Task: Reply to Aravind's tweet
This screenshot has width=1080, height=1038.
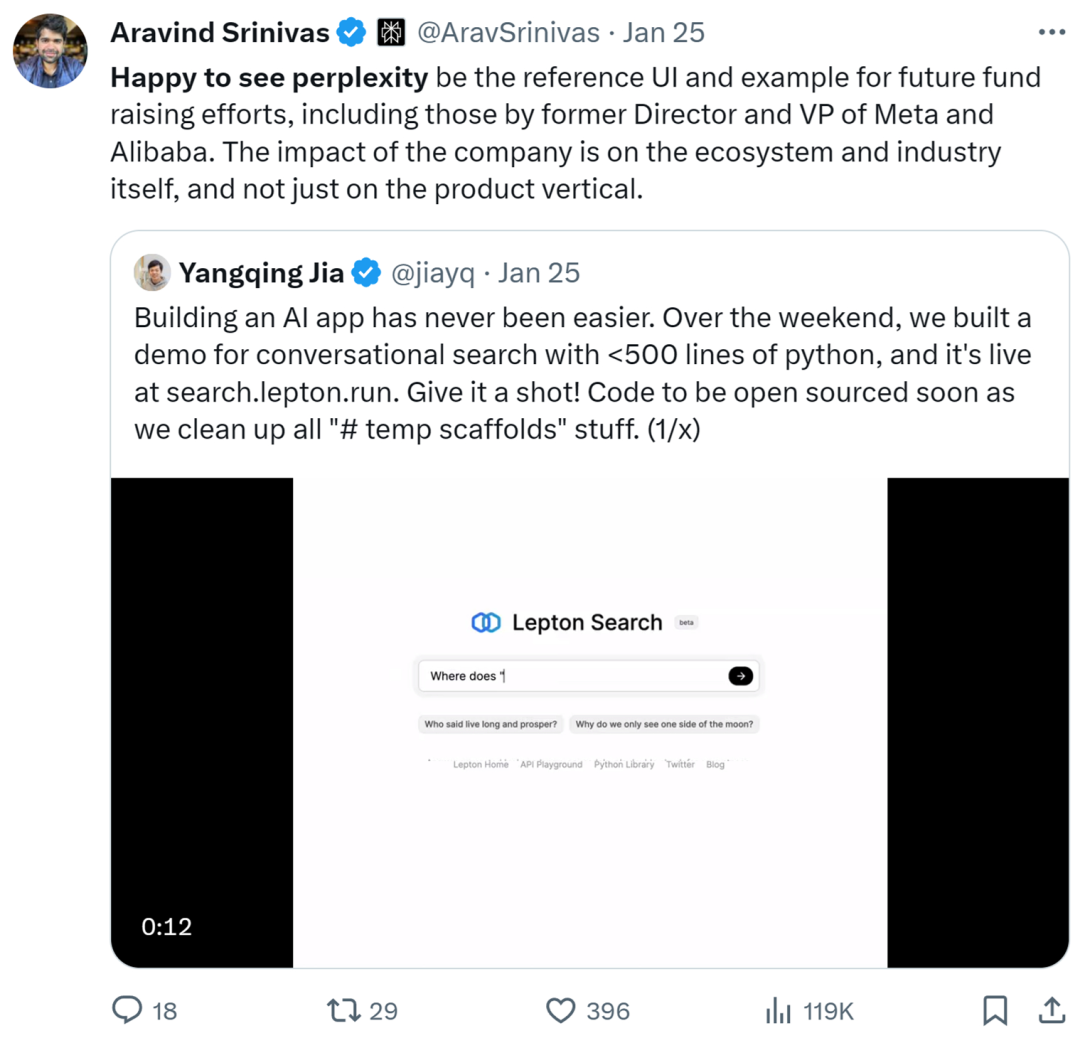Action: tap(128, 1011)
